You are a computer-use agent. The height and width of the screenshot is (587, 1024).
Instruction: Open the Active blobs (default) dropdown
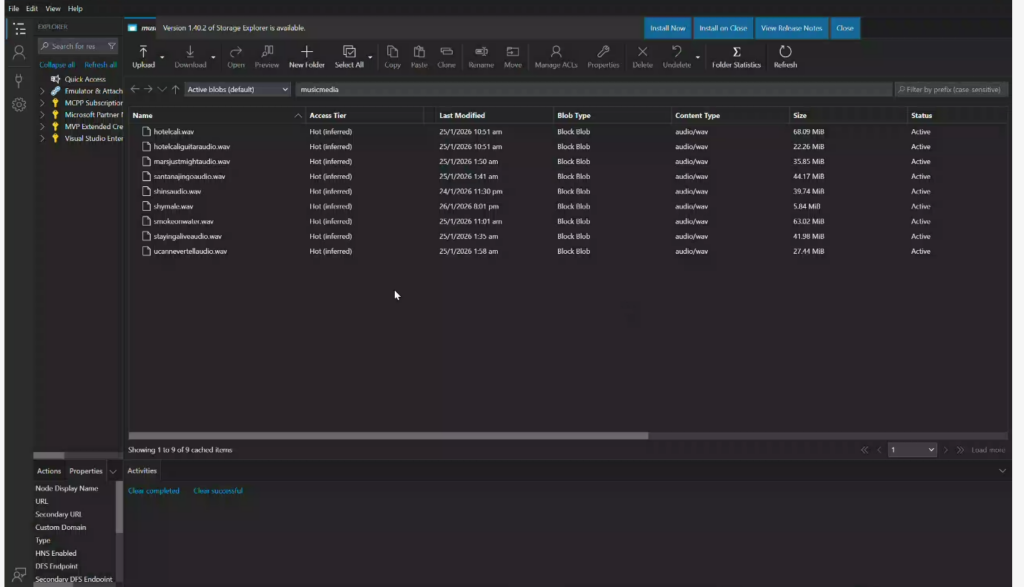pyautogui.click(x=237, y=89)
